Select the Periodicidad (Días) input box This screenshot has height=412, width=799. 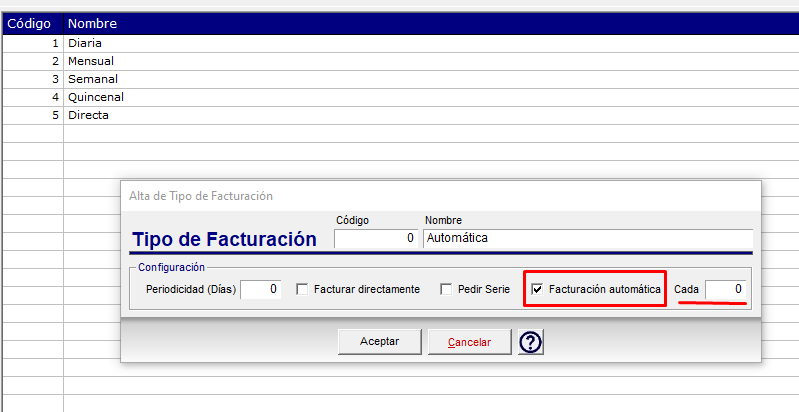point(260,289)
